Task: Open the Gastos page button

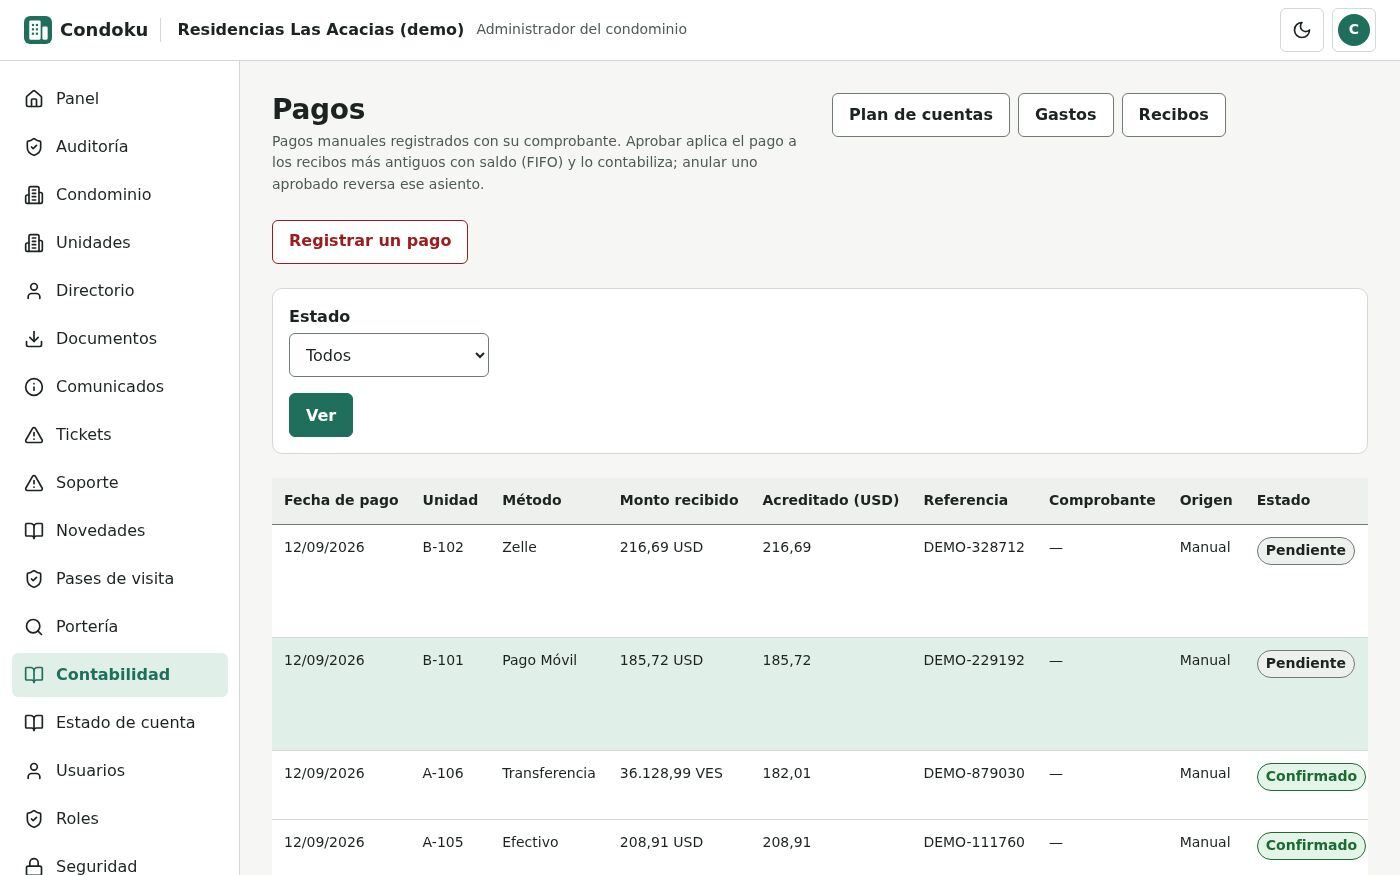Action: coord(1066,115)
